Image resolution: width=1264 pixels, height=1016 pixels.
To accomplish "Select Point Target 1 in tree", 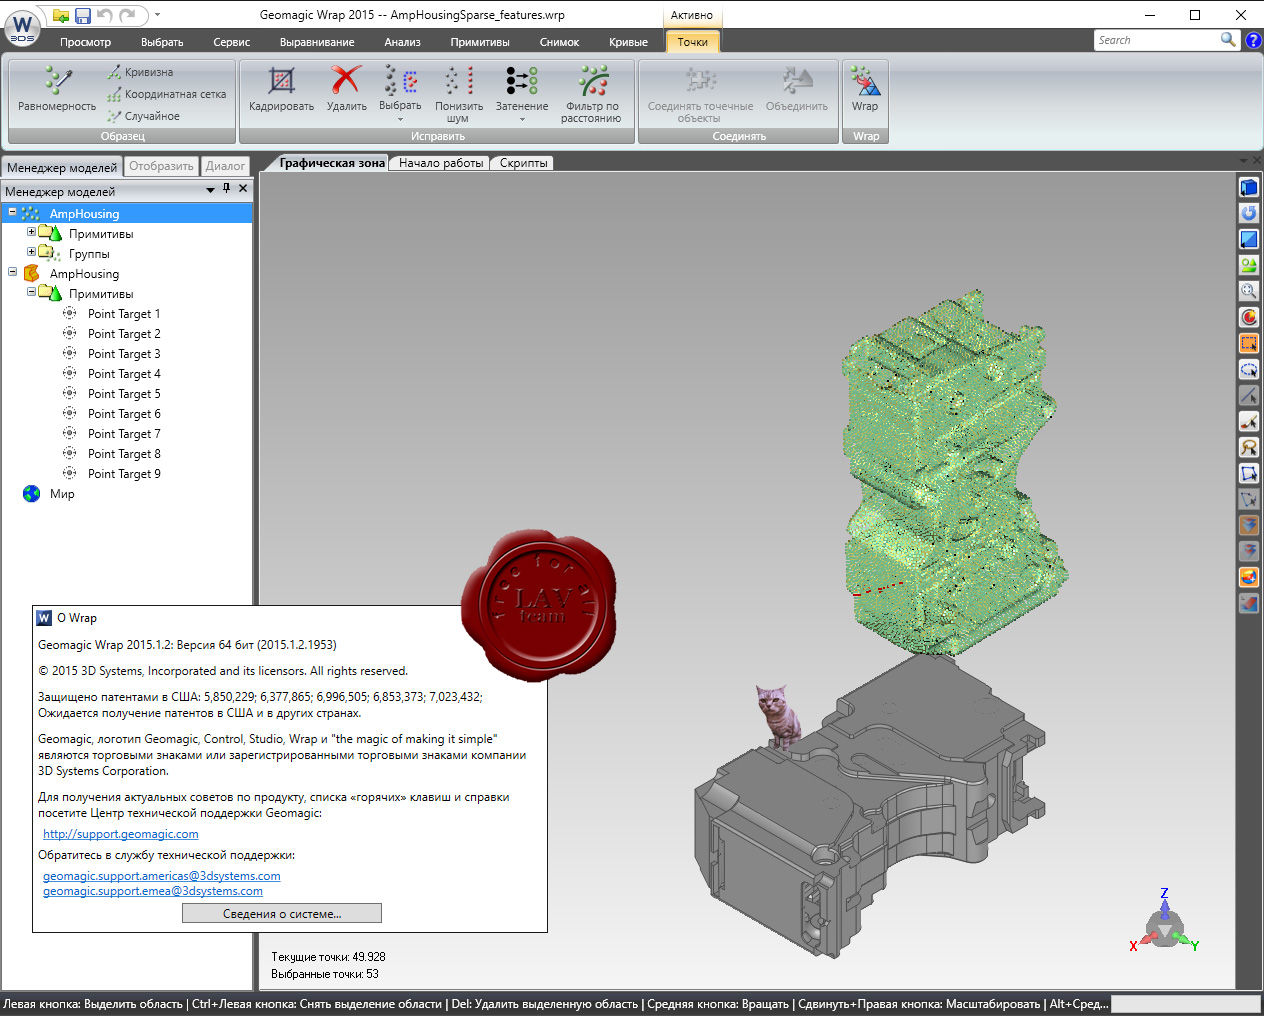I will coord(123,314).
